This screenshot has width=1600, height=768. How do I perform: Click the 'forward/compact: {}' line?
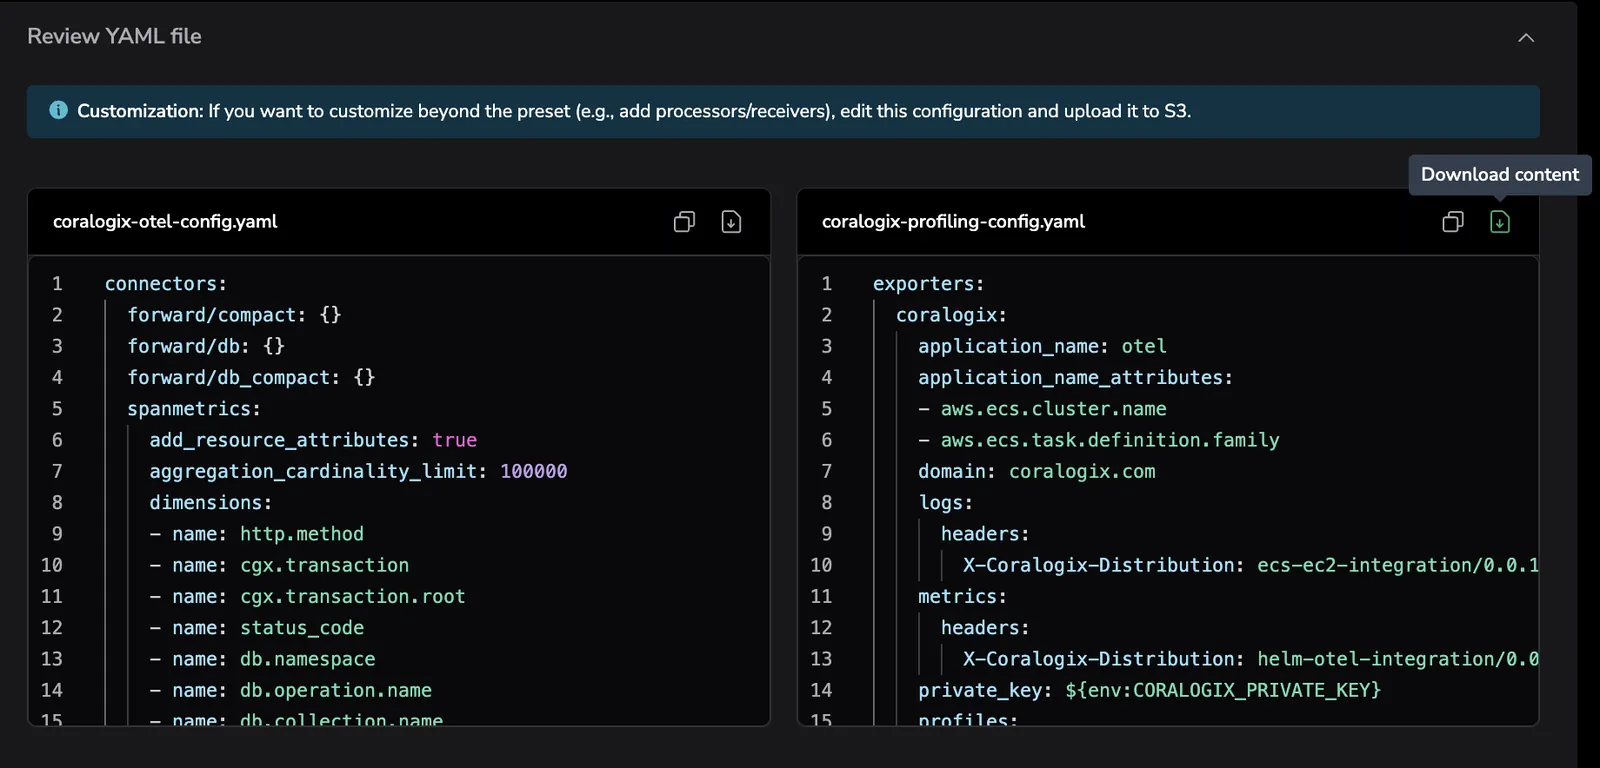pyautogui.click(x=234, y=315)
